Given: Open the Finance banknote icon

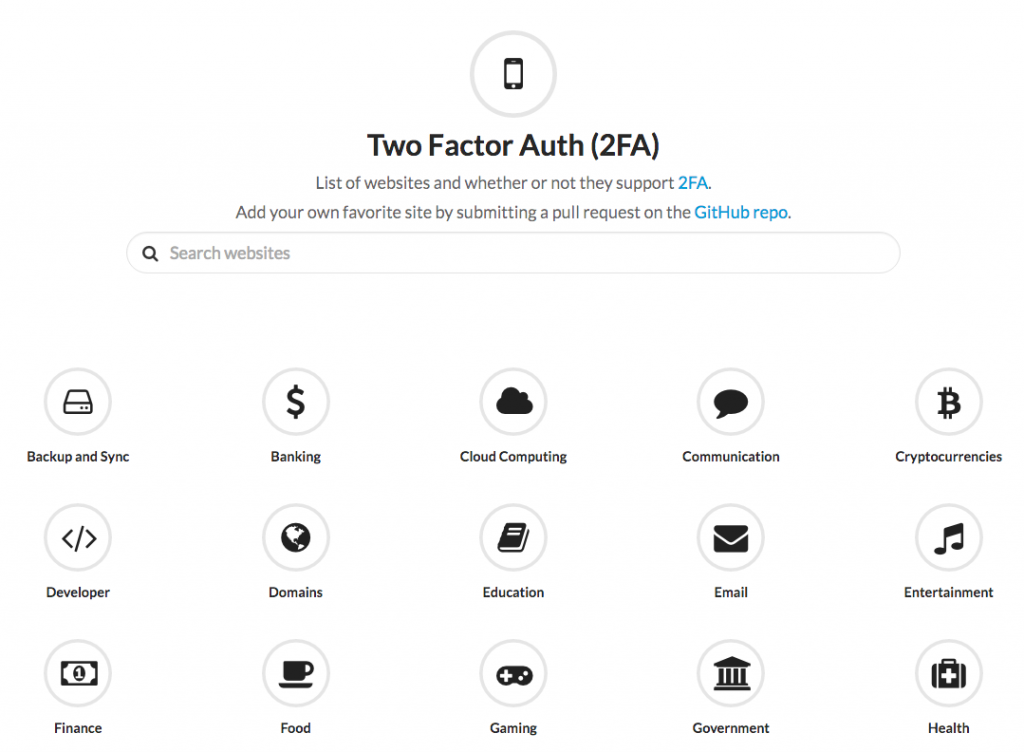Looking at the screenshot, I should pyautogui.click(x=78, y=673).
